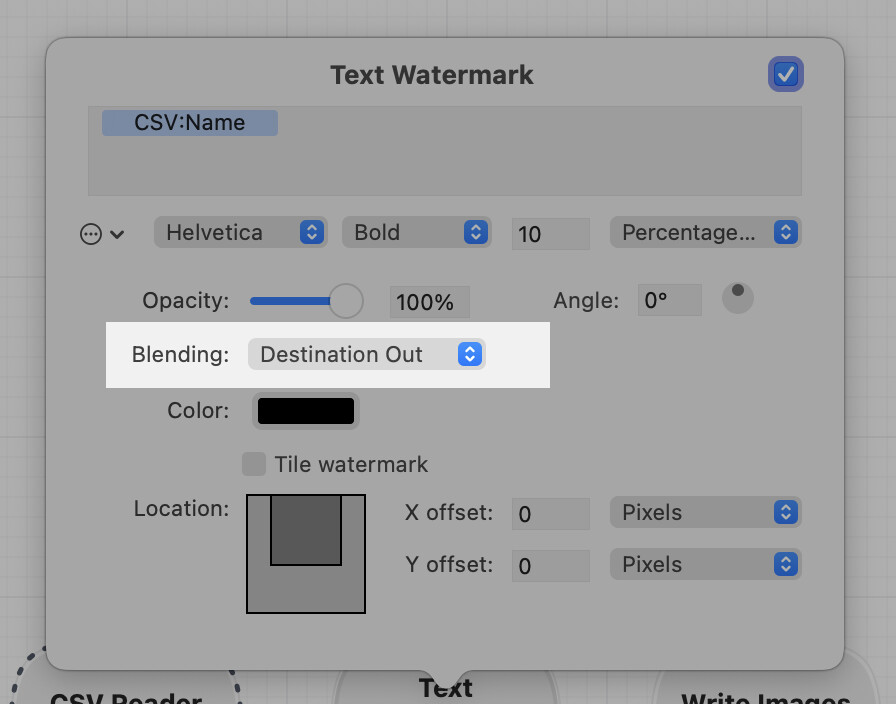Click the Y offset value field

coord(550,566)
